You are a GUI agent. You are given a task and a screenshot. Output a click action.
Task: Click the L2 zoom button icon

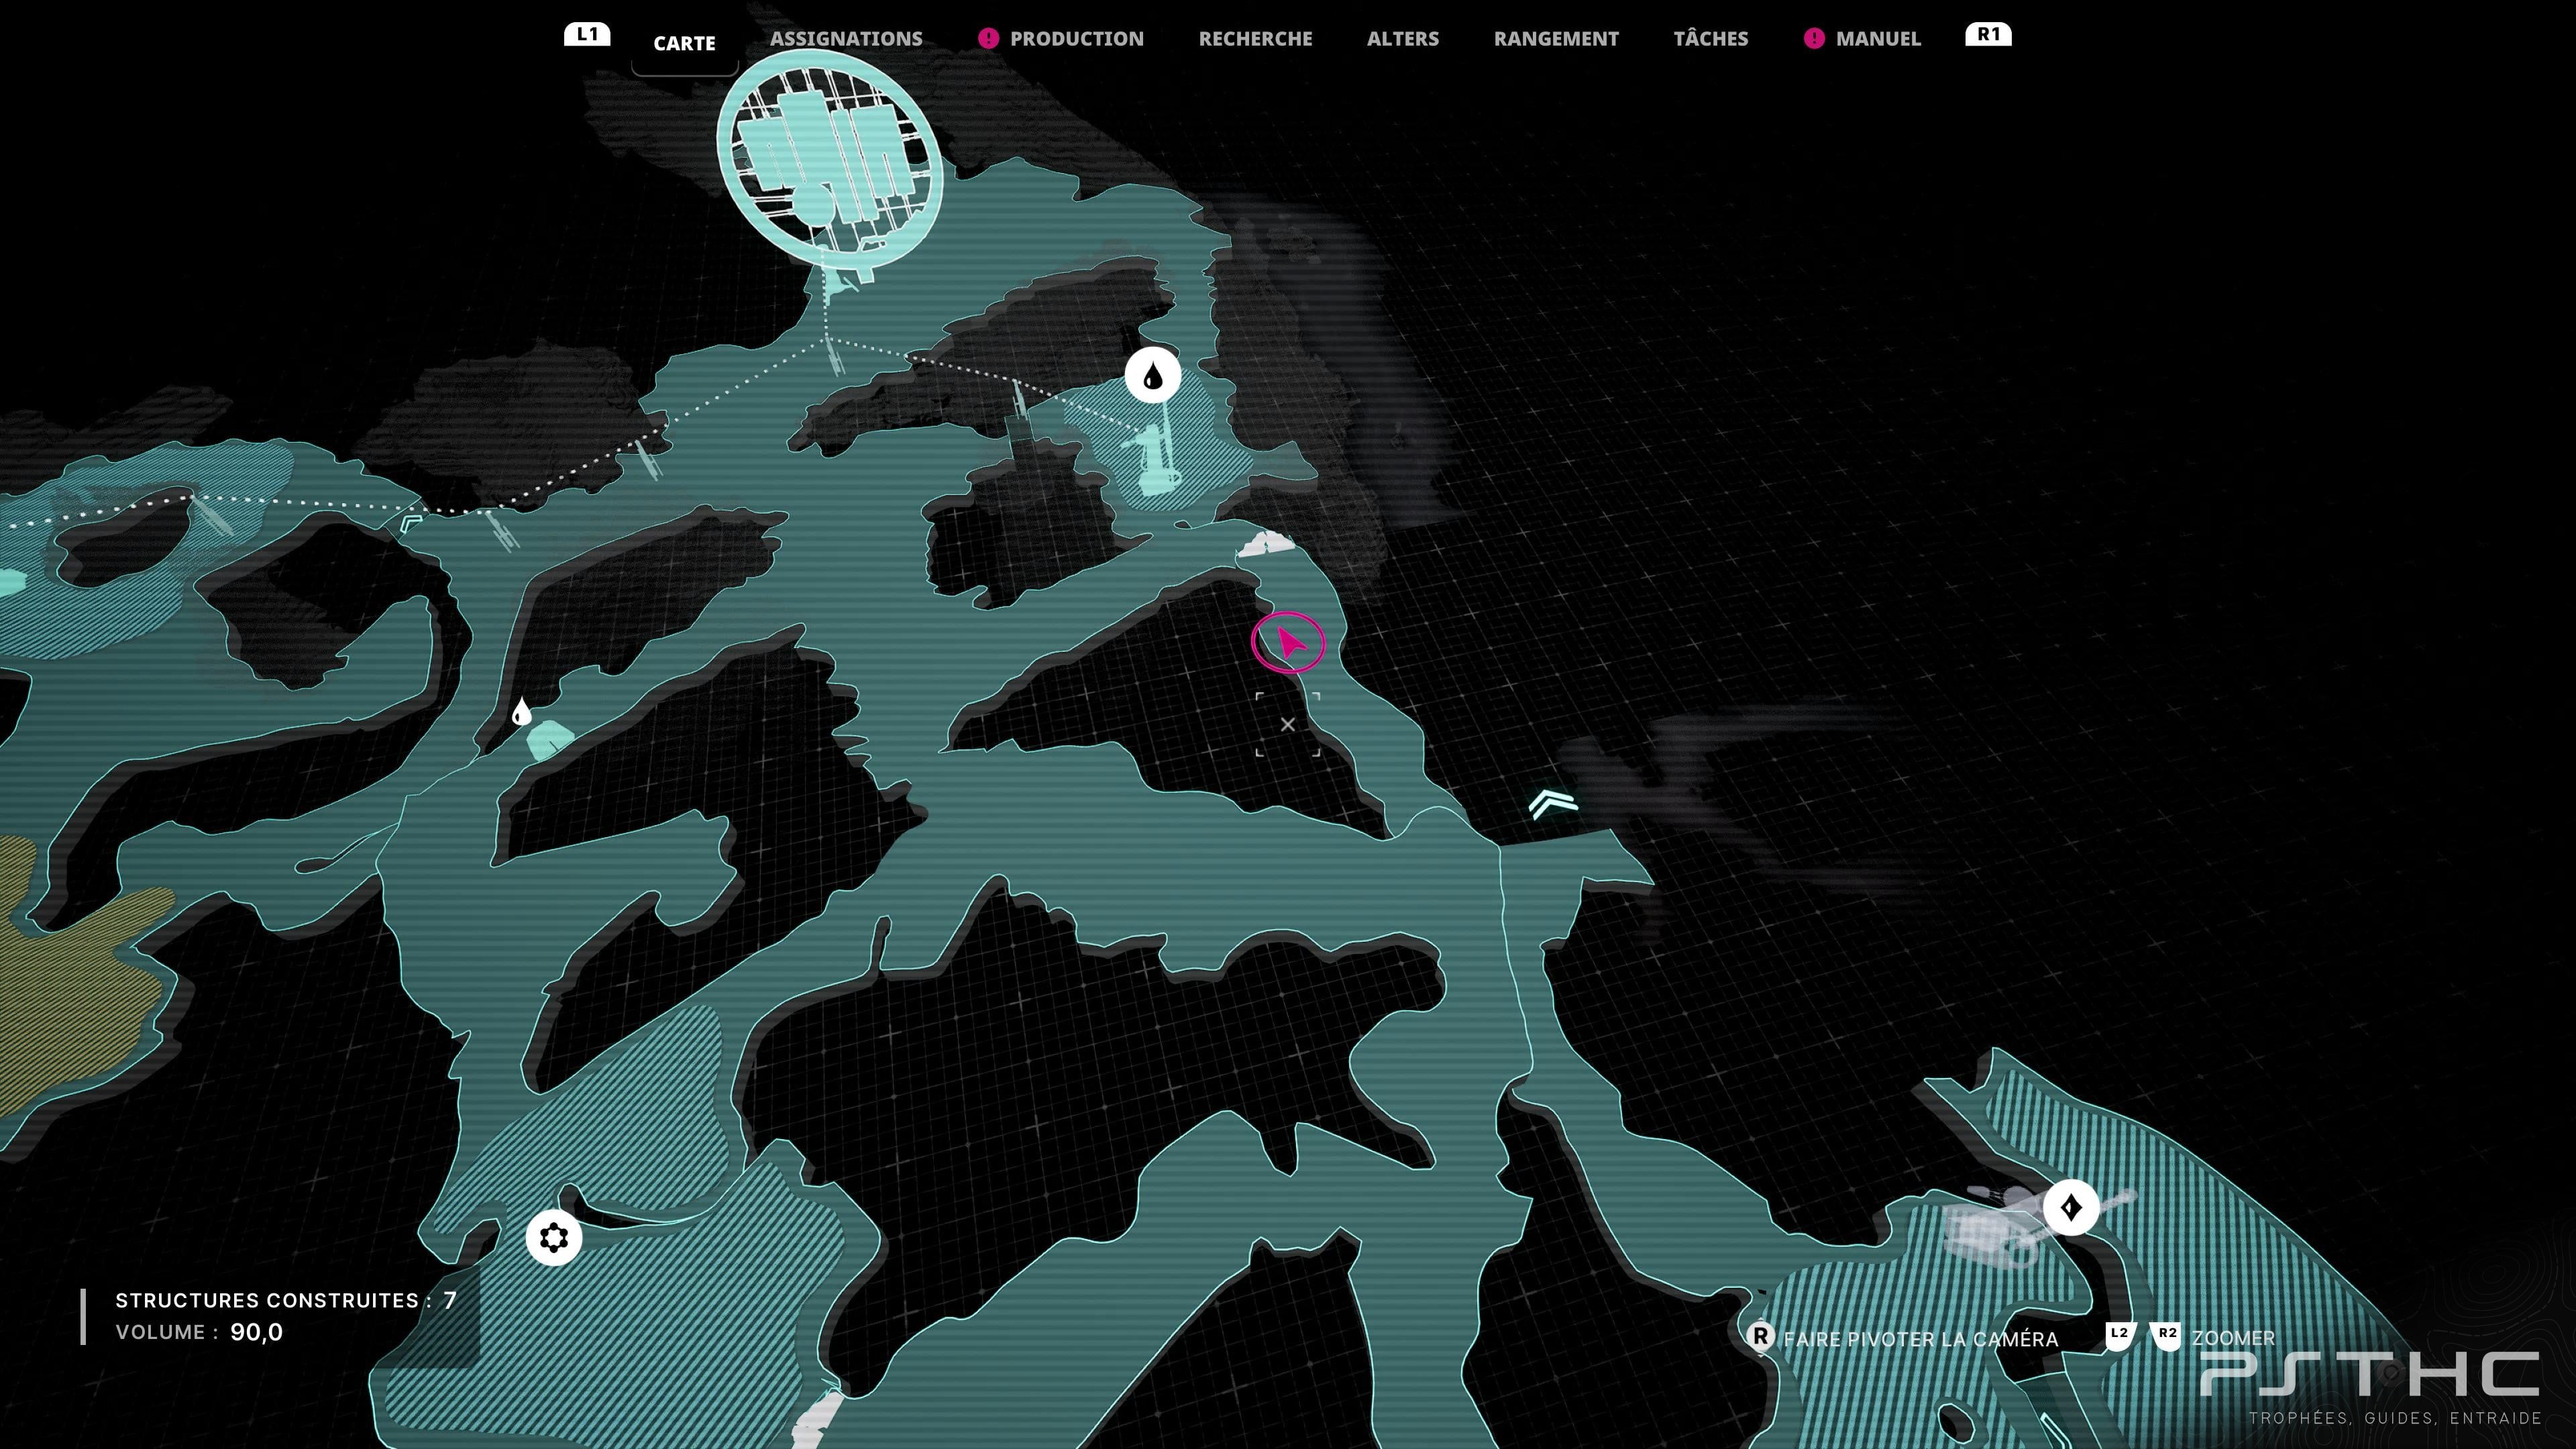[2120, 1336]
